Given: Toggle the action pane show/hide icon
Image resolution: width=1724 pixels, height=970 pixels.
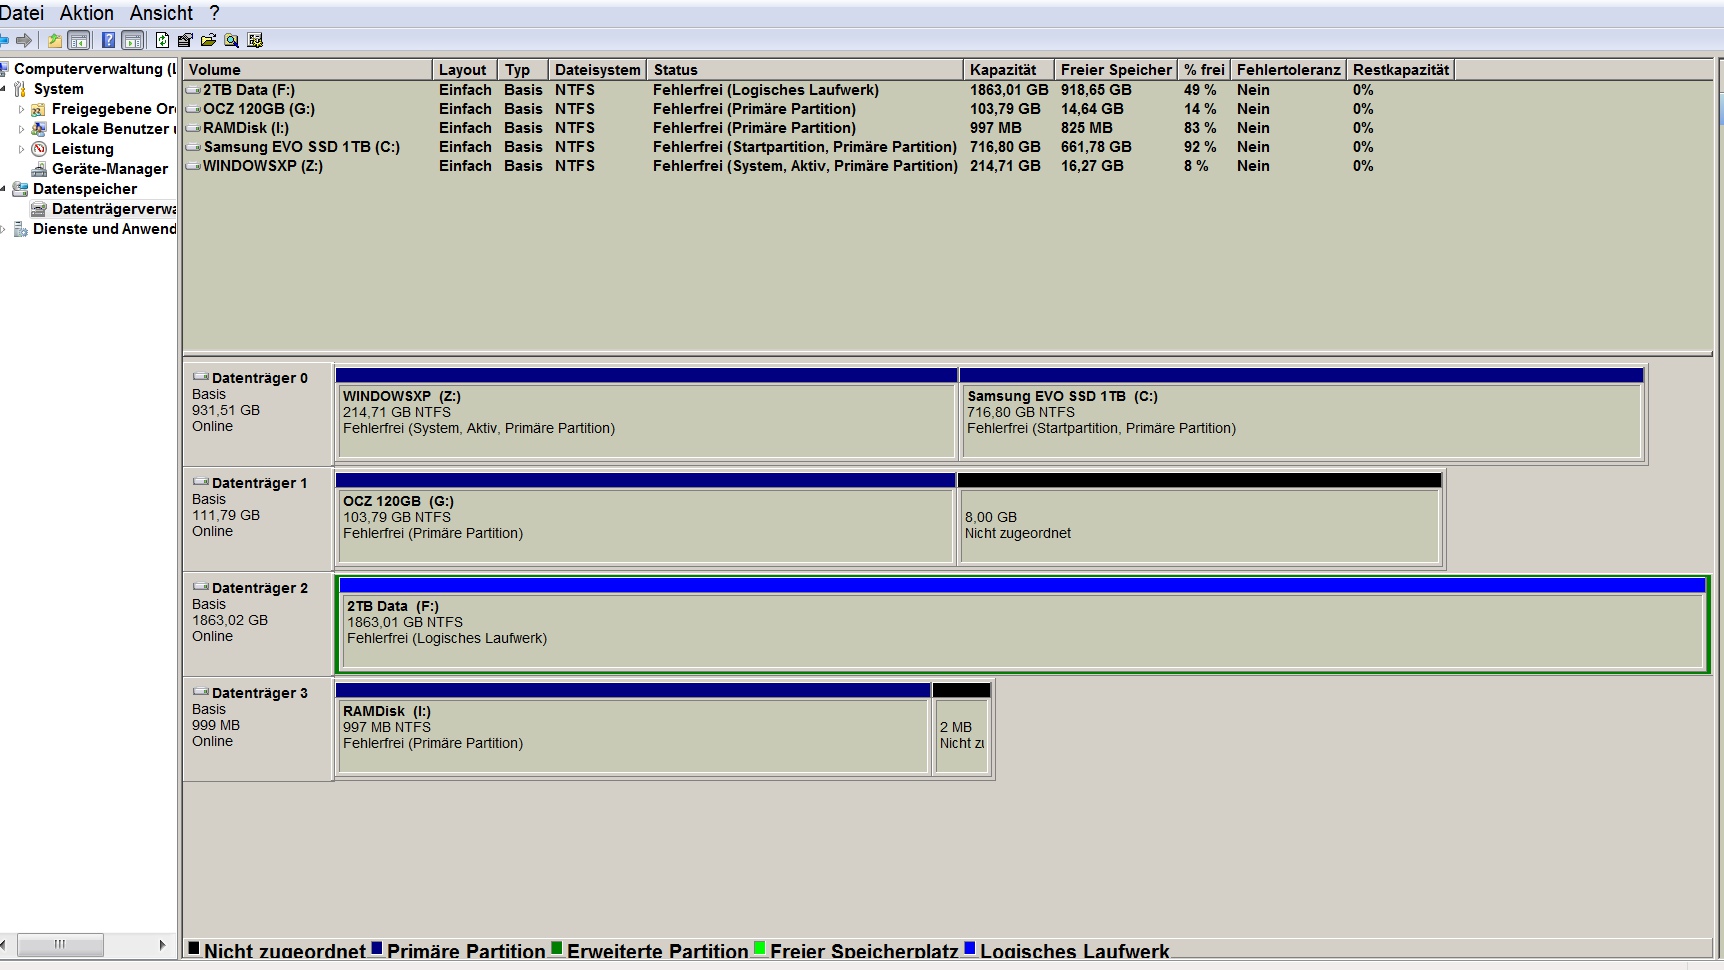Looking at the screenshot, I should click(x=132, y=40).
